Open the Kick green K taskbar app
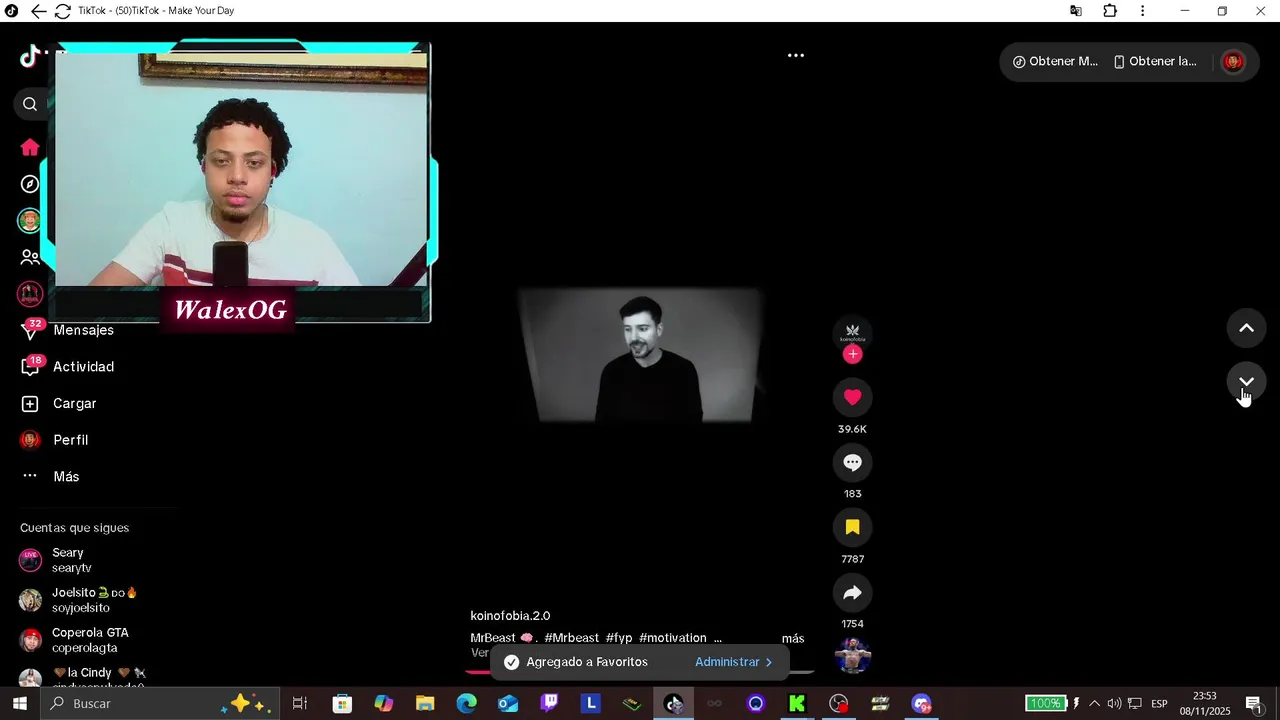Screen dimensions: 1280x720 click(x=797, y=704)
